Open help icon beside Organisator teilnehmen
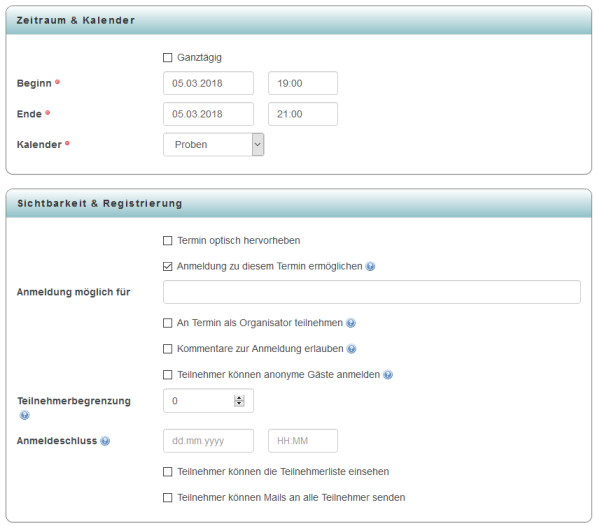597x526 pixels. (x=351, y=323)
